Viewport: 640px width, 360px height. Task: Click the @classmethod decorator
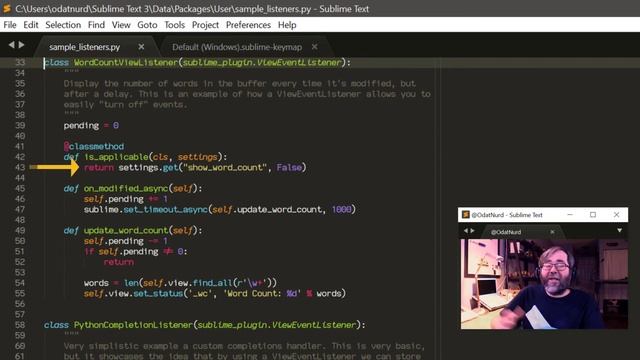pos(94,146)
